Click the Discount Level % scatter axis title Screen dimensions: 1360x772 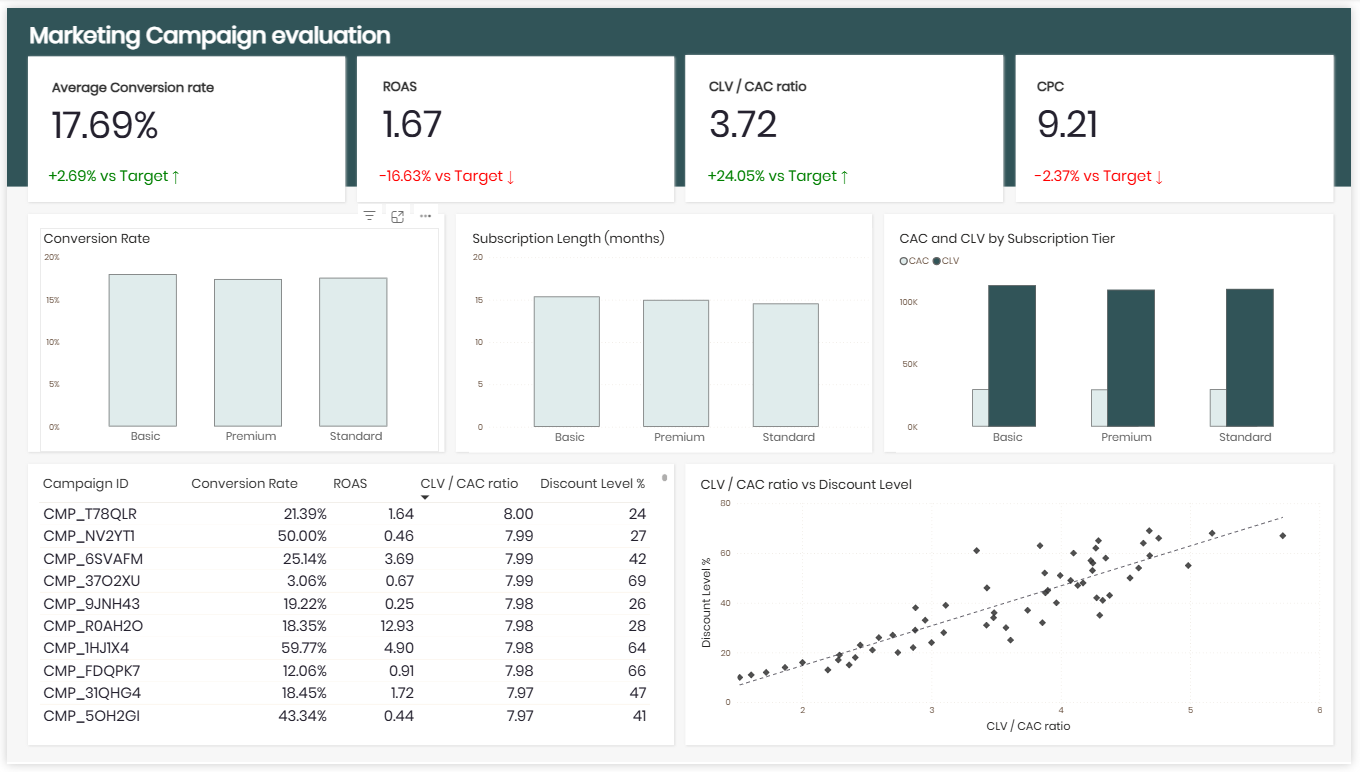(x=706, y=602)
